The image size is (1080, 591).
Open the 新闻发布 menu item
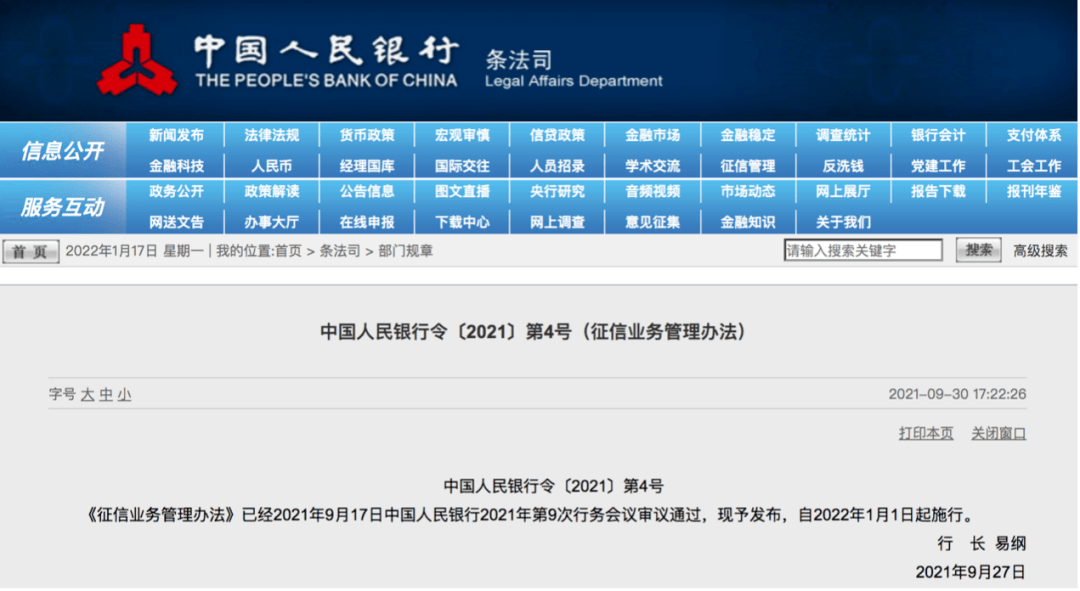click(176, 135)
